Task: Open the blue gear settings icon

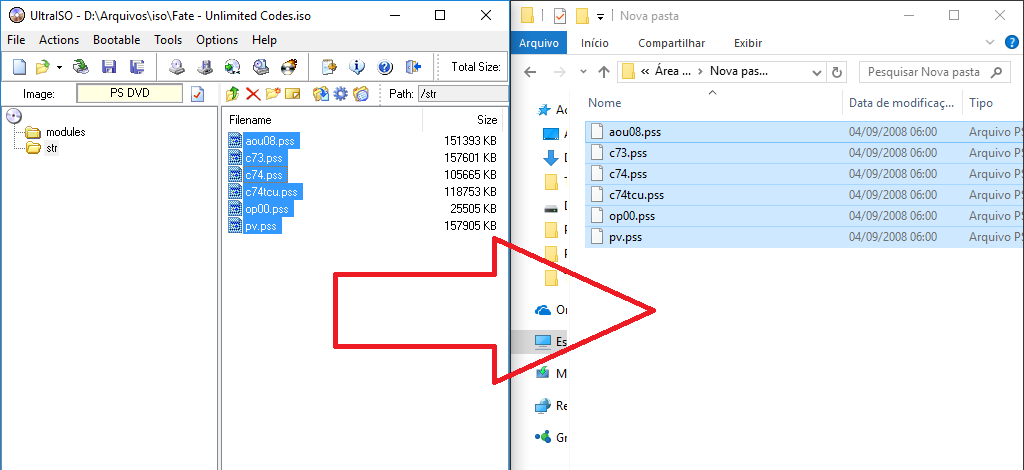Action: pos(341,94)
